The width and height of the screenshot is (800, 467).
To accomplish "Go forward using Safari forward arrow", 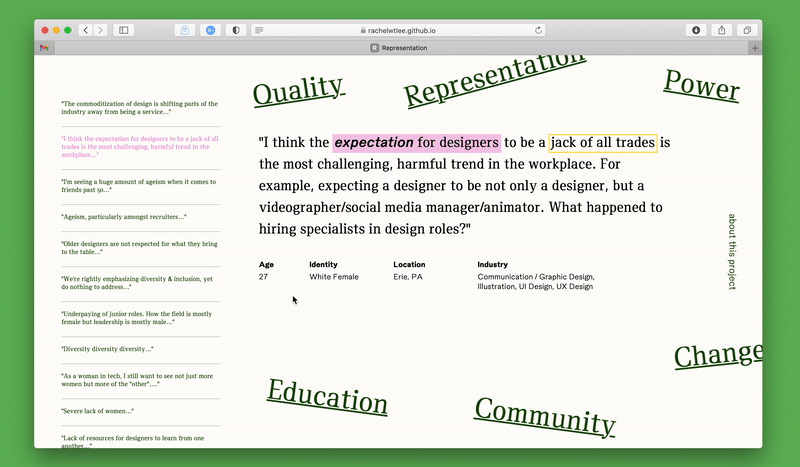I will [101, 30].
